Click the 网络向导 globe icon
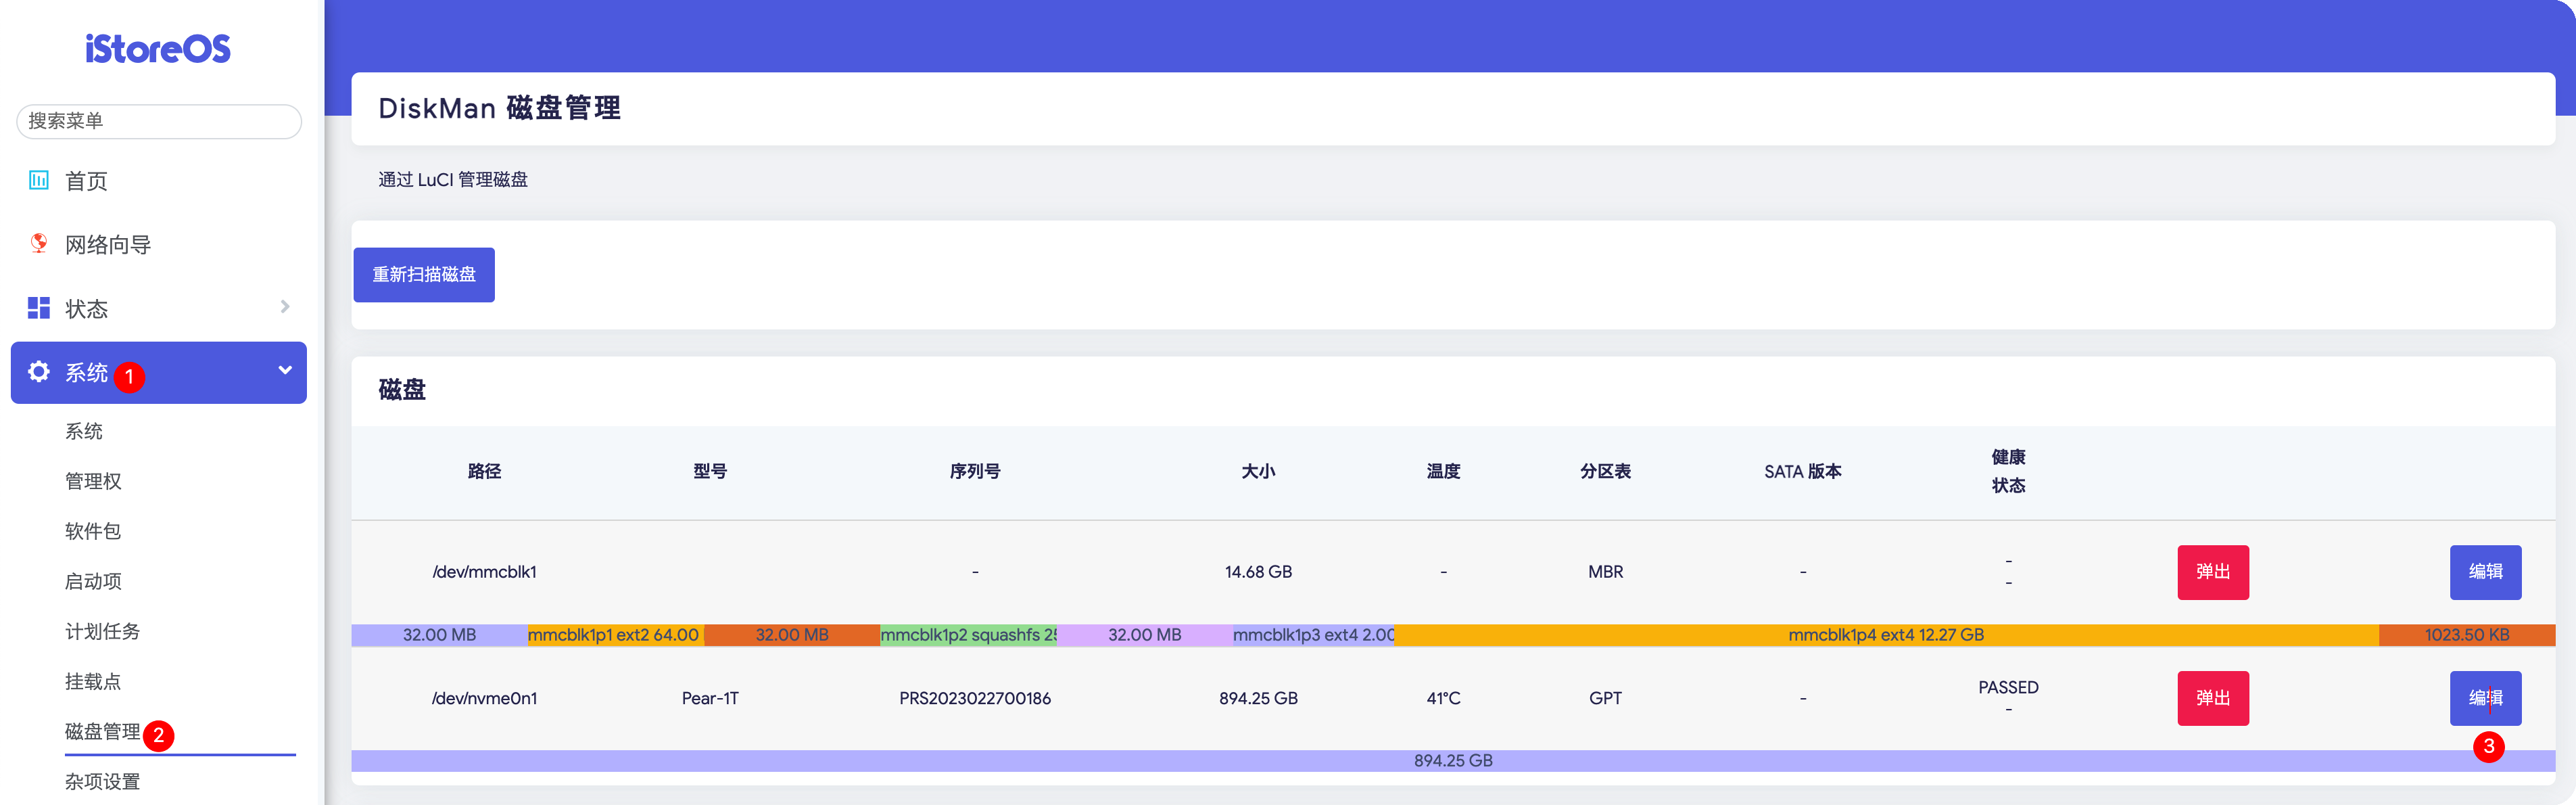The height and width of the screenshot is (805, 2576). (x=39, y=243)
